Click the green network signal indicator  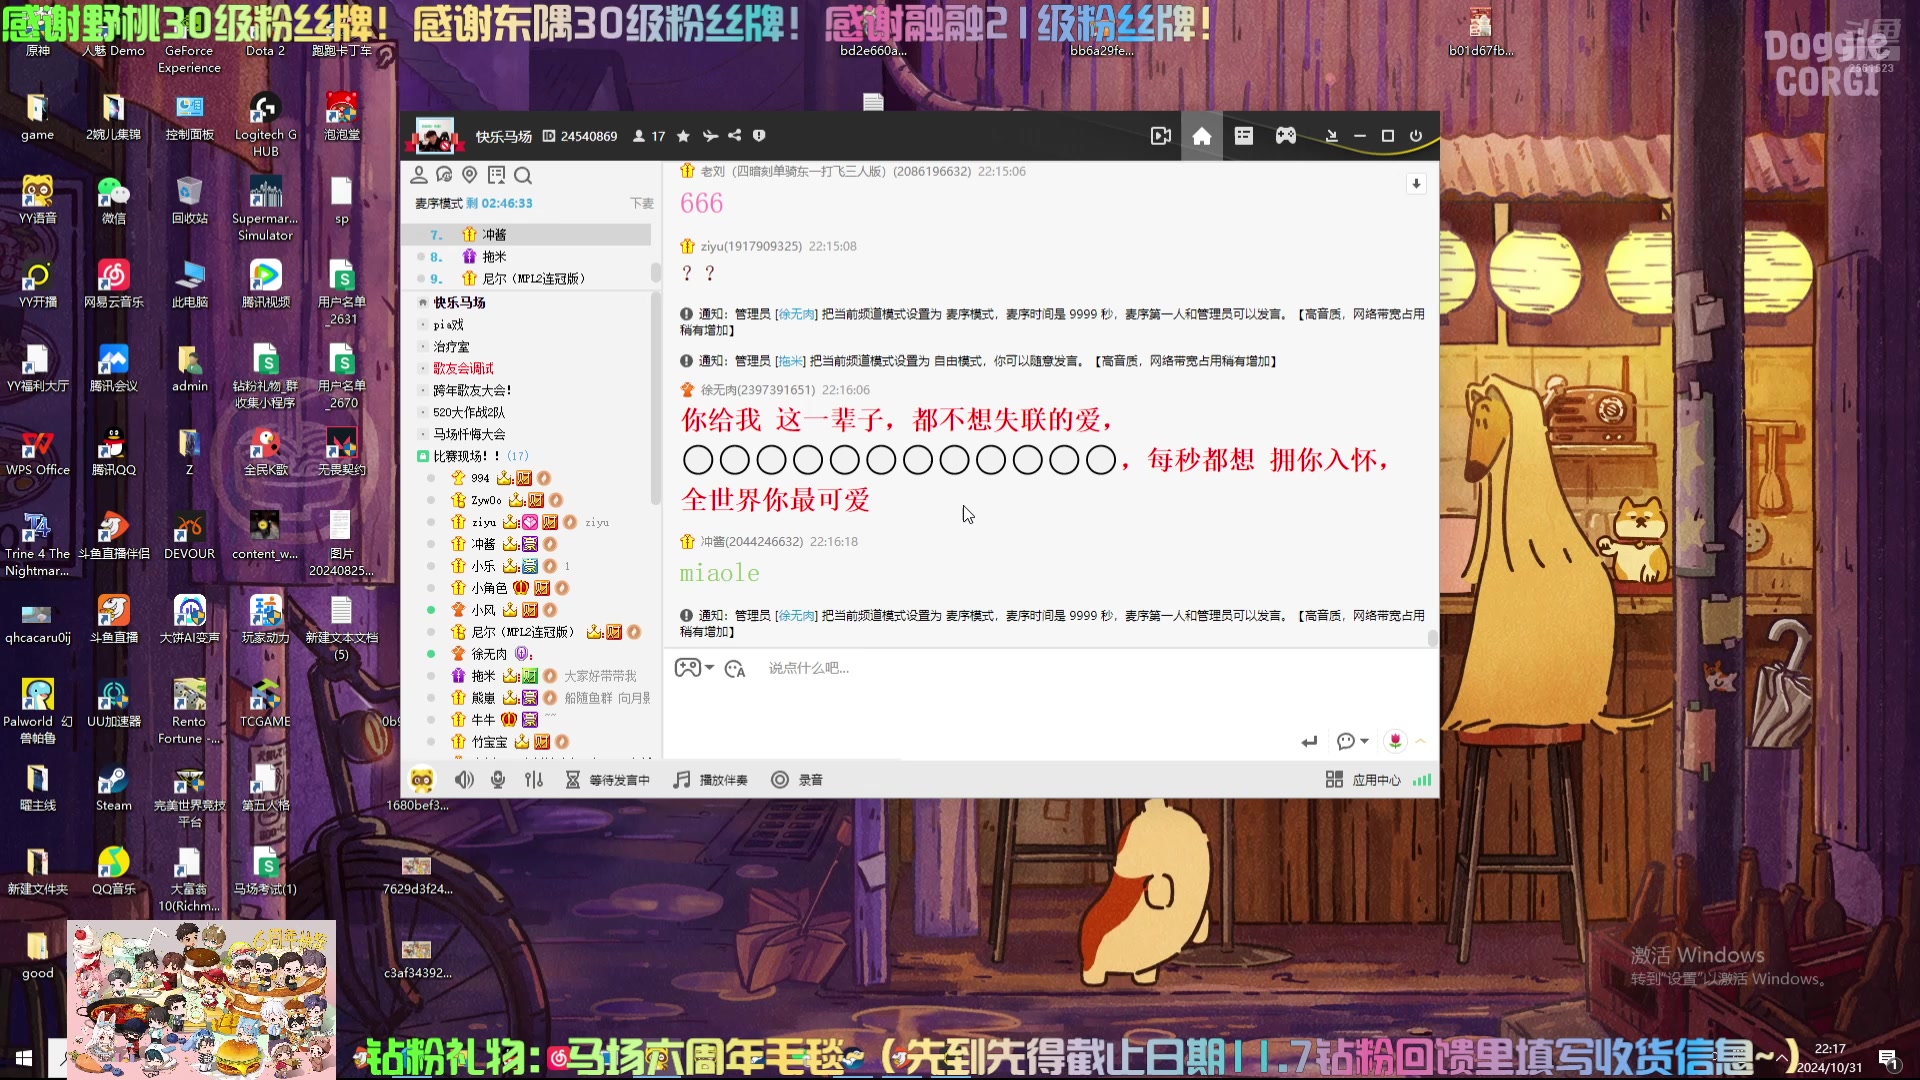[x=1422, y=780]
